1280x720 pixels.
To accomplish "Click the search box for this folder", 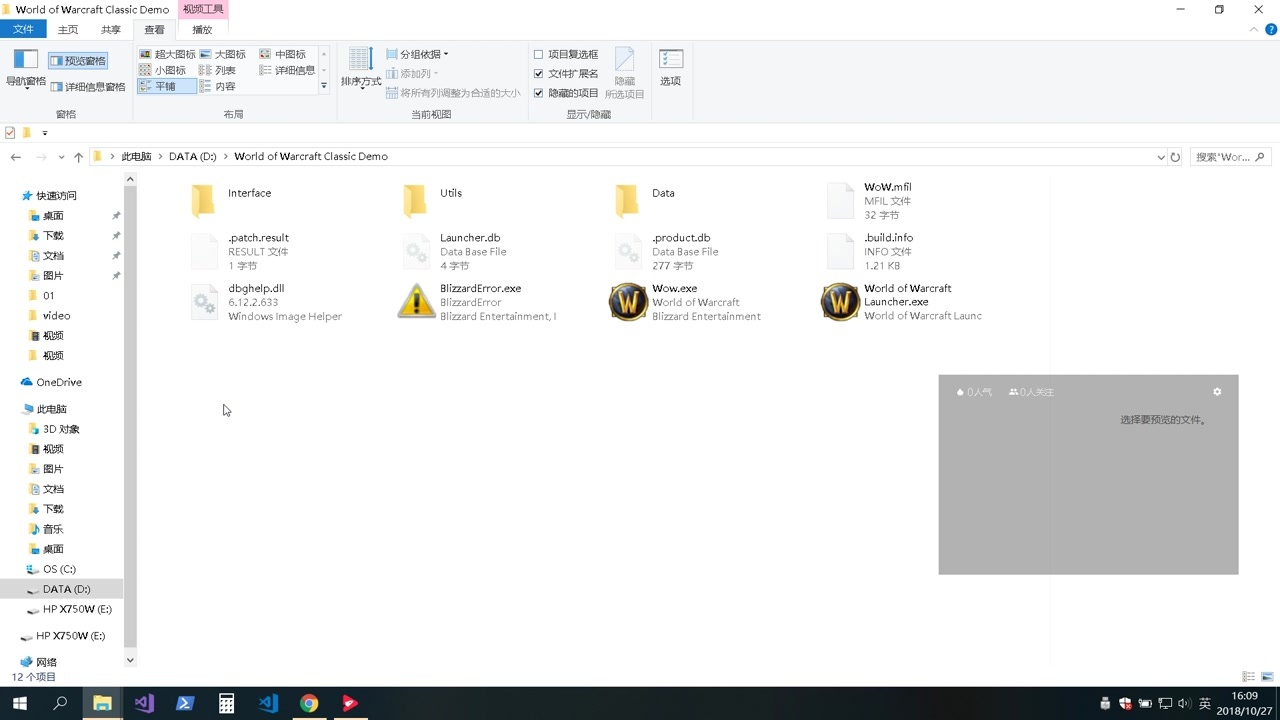I will coord(1229,157).
